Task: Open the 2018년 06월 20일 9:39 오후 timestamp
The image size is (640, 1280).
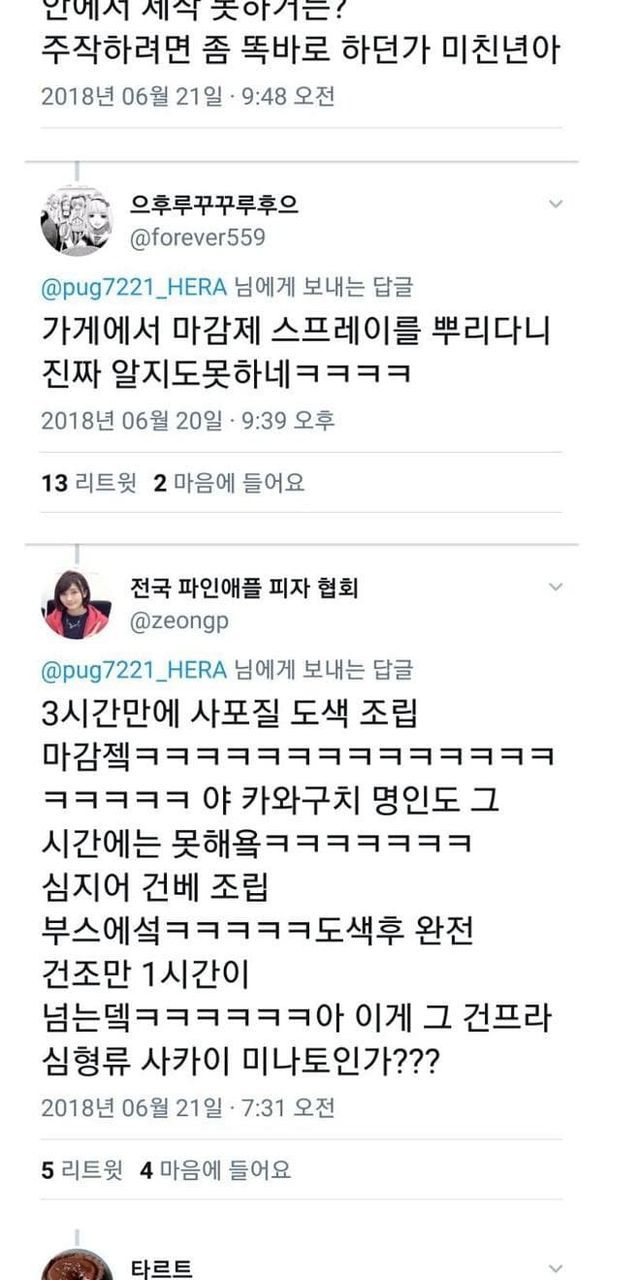Action: (x=188, y=421)
